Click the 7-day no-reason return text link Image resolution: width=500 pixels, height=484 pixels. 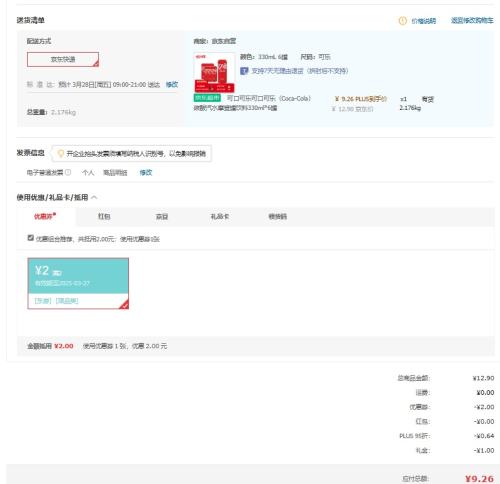coord(300,71)
